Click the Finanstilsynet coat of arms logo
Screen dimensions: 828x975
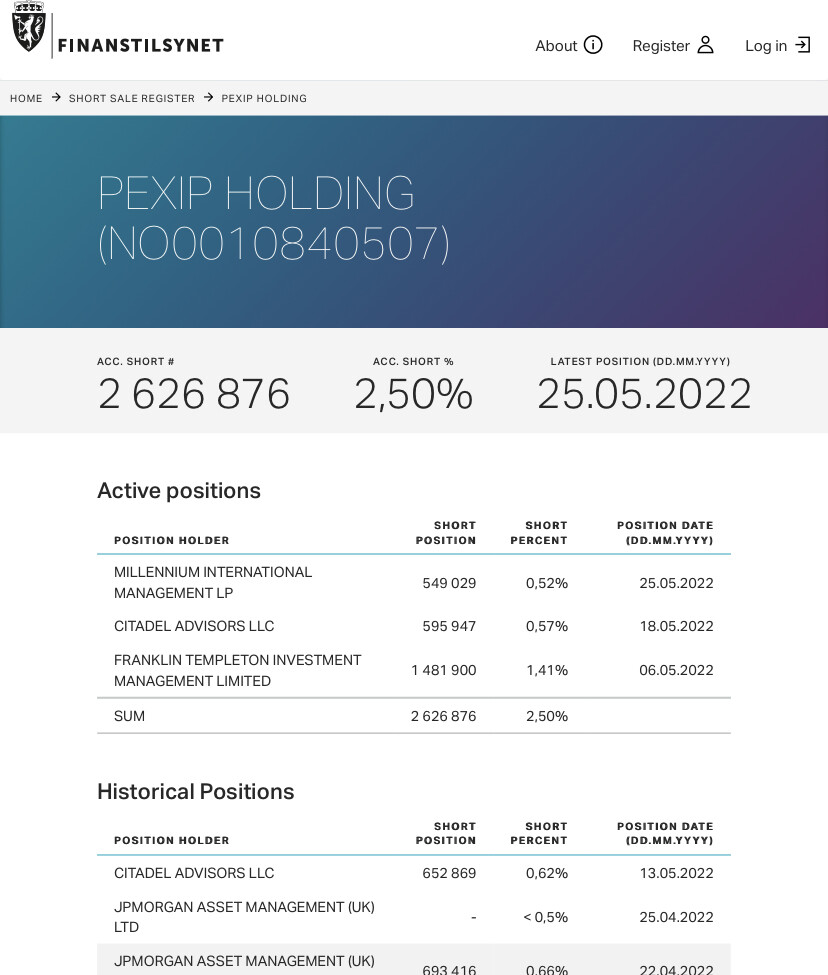point(29,27)
